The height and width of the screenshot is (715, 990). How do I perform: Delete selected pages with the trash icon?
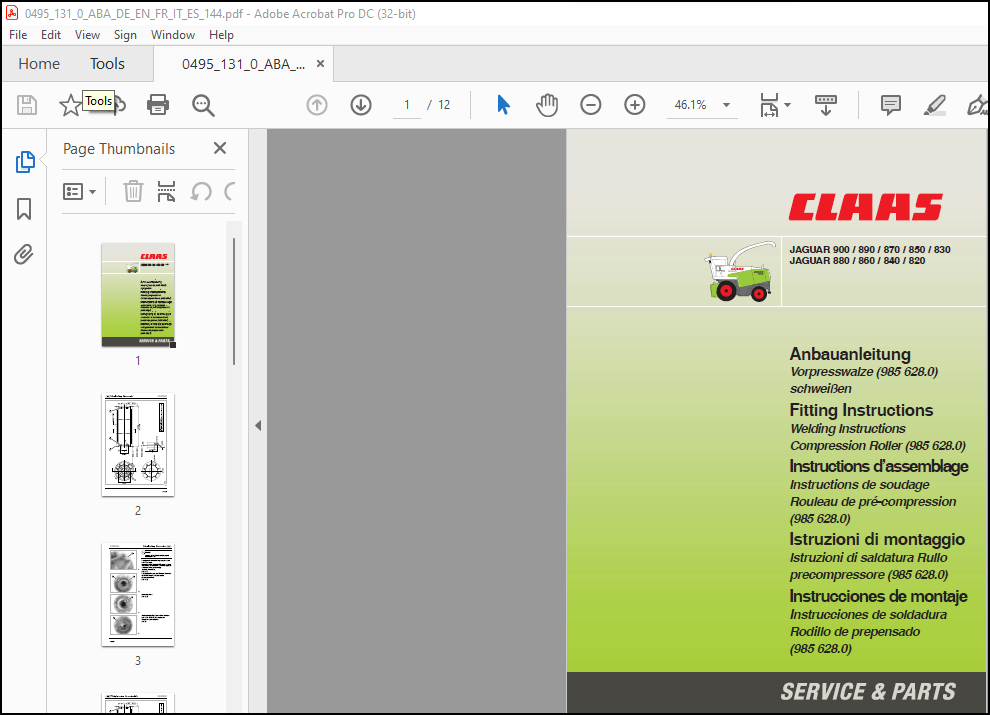coord(133,191)
